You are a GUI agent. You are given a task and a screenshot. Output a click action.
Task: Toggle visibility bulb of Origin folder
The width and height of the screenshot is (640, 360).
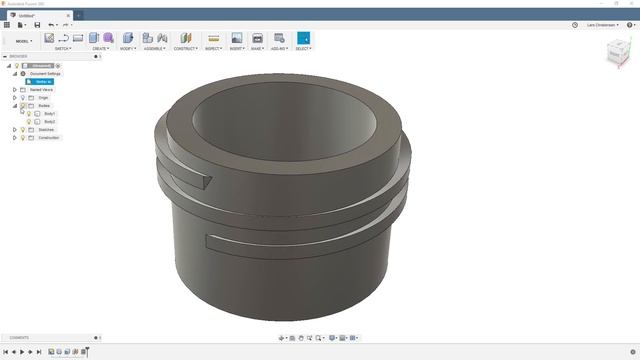[x=23, y=98]
